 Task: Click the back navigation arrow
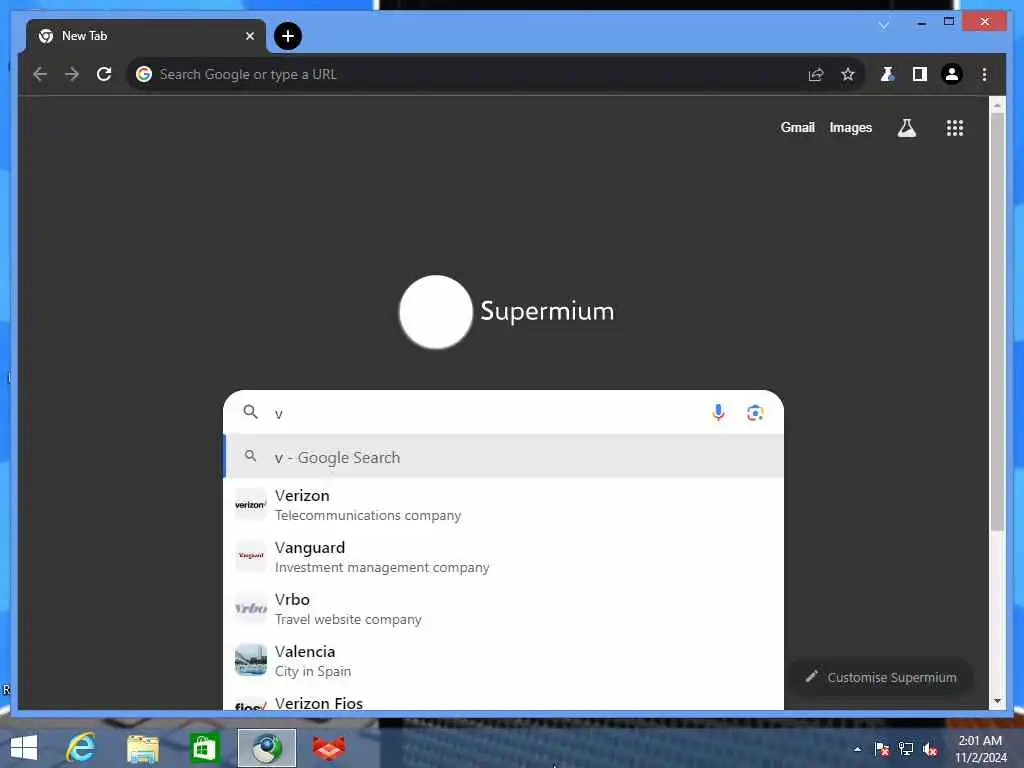pos(40,74)
